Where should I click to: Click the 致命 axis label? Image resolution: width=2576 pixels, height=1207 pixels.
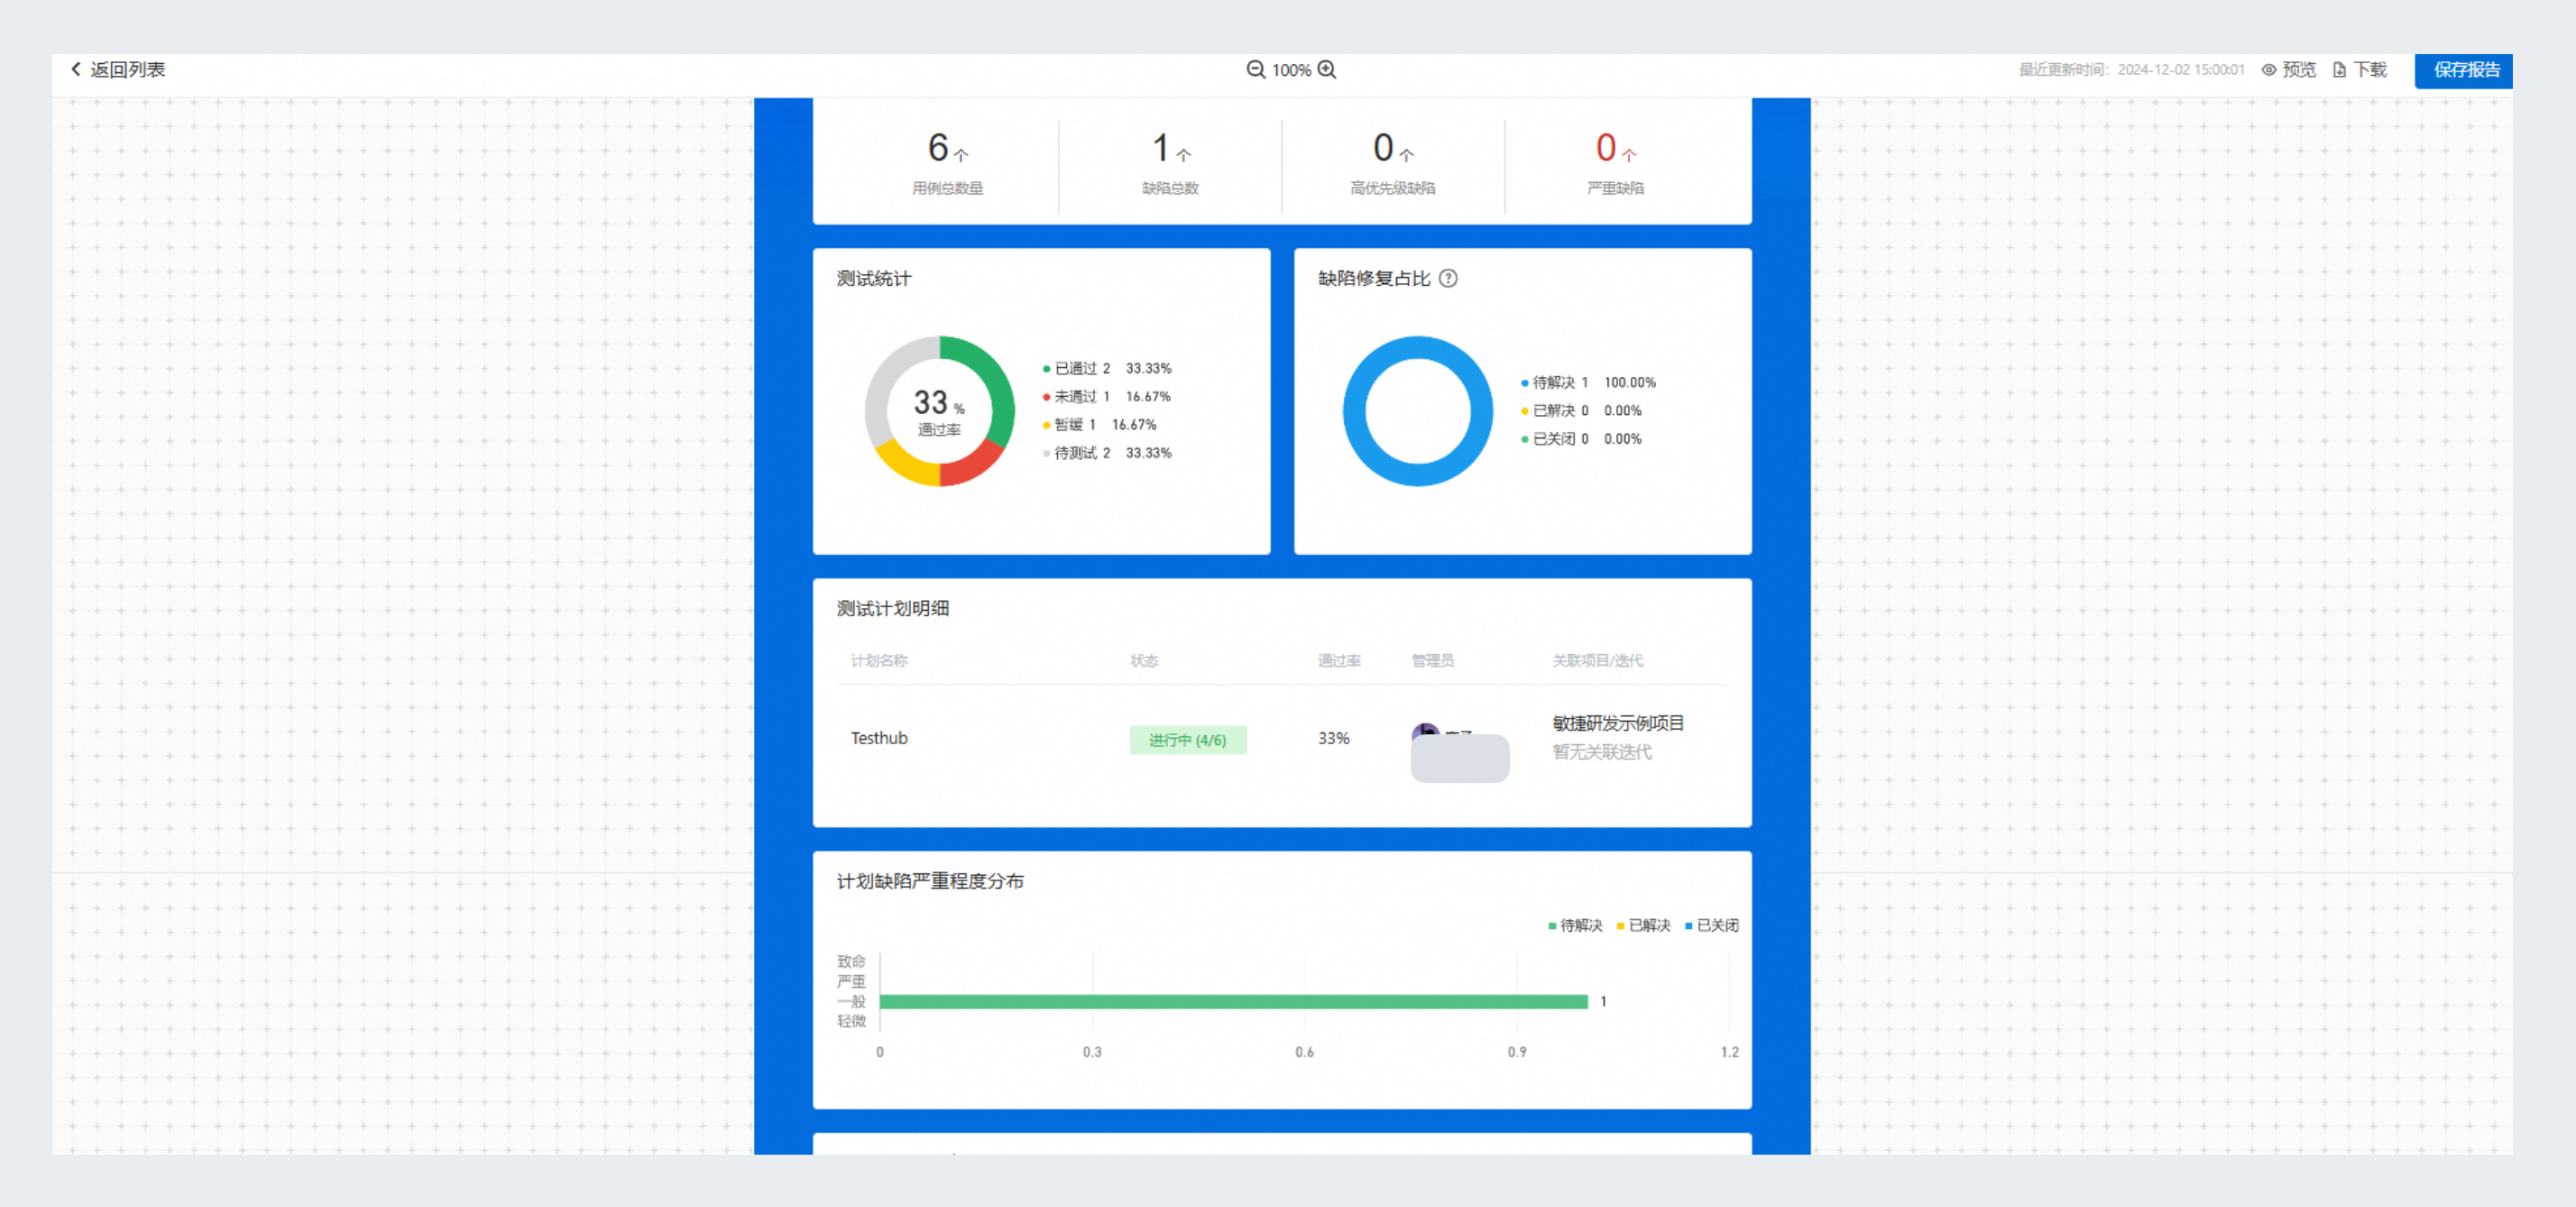pyautogui.click(x=851, y=961)
